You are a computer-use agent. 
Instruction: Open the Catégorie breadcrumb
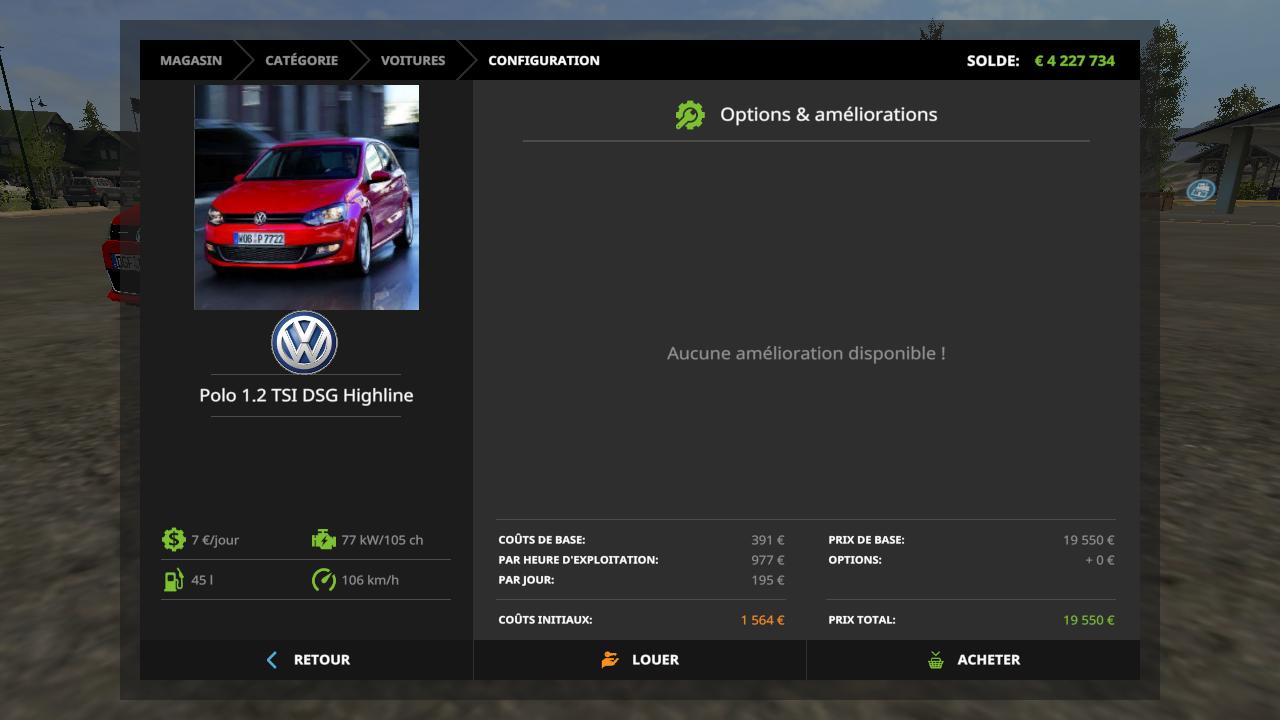click(301, 60)
